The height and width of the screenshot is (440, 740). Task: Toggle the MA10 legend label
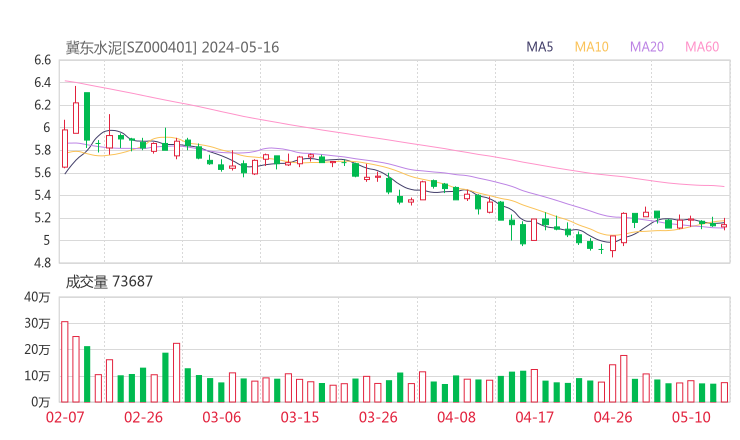pyautogui.click(x=591, y=47)
